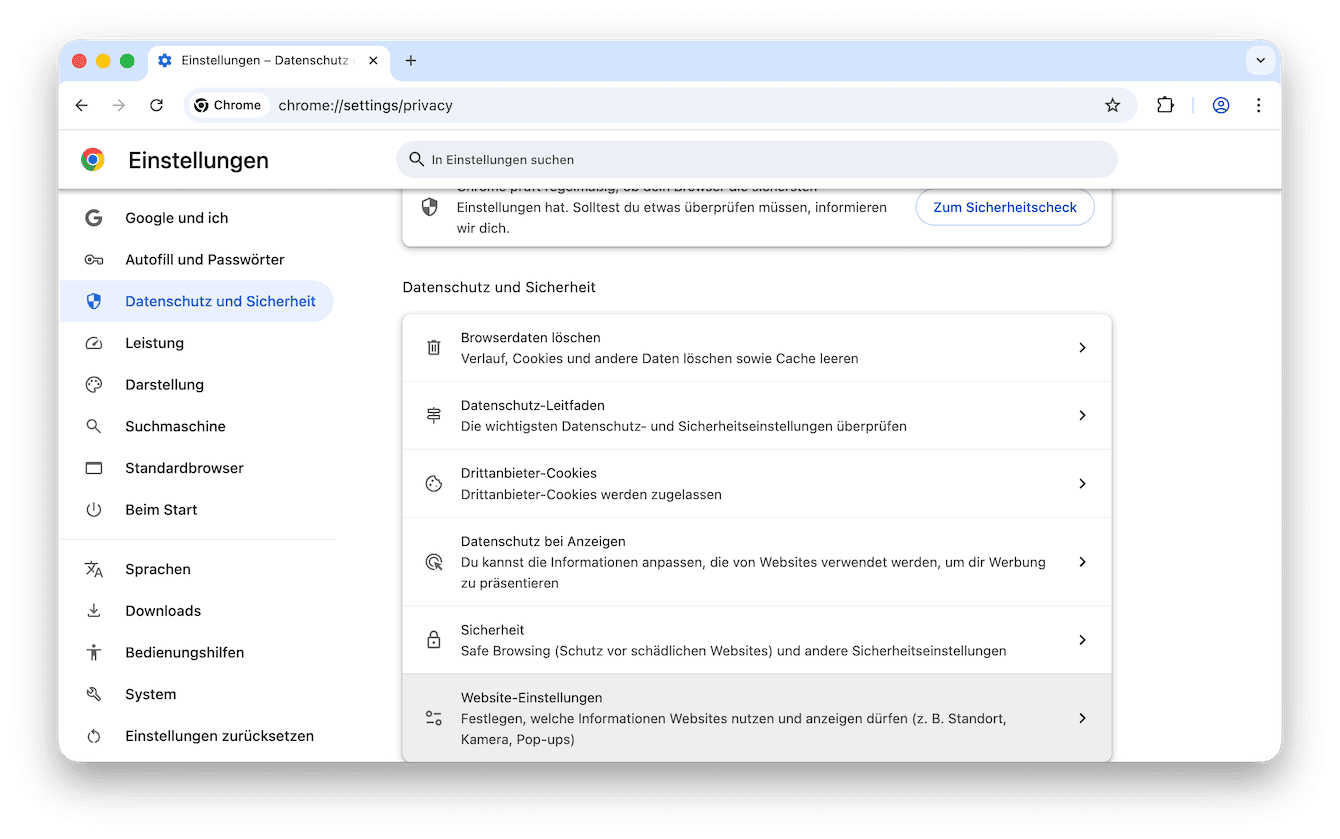The height and width of the screenshot is (839, 1340).
Task: Select the key icon next to Autofill und Passwörter
Action: [x=93, y=259]
